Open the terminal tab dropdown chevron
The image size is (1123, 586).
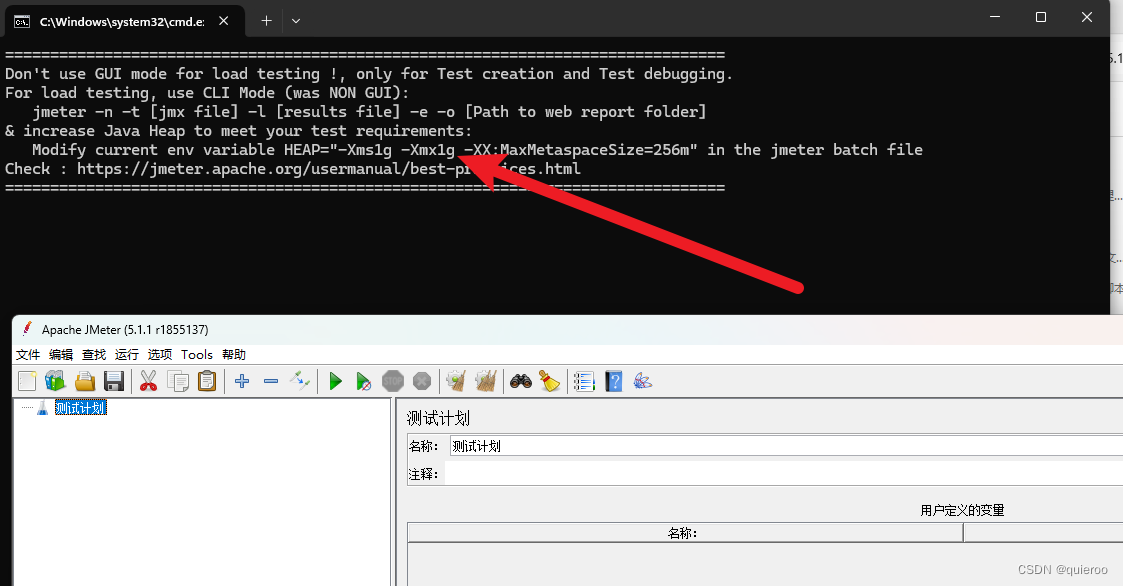[296, 21]
